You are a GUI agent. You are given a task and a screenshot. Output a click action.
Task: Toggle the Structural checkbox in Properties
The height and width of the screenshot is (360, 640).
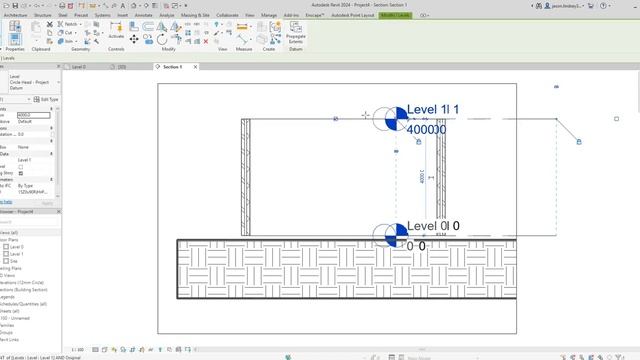pos(21,167)
